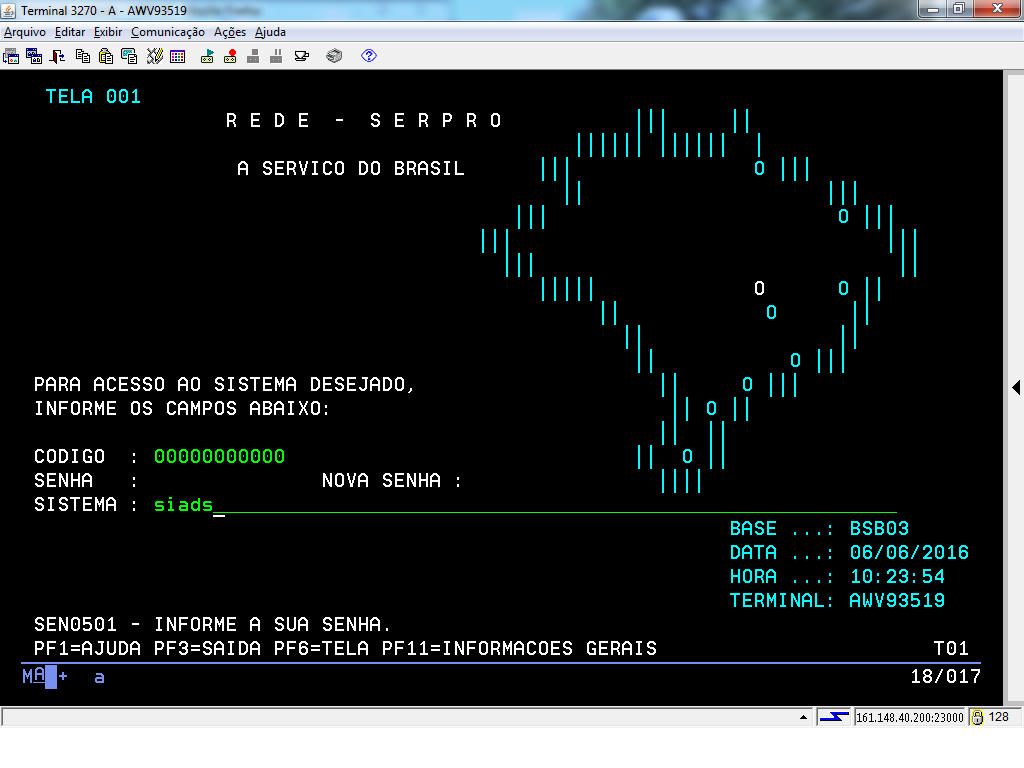Click the PF11=INFORMACOES GERAIS text

click(x=519, y=648)
